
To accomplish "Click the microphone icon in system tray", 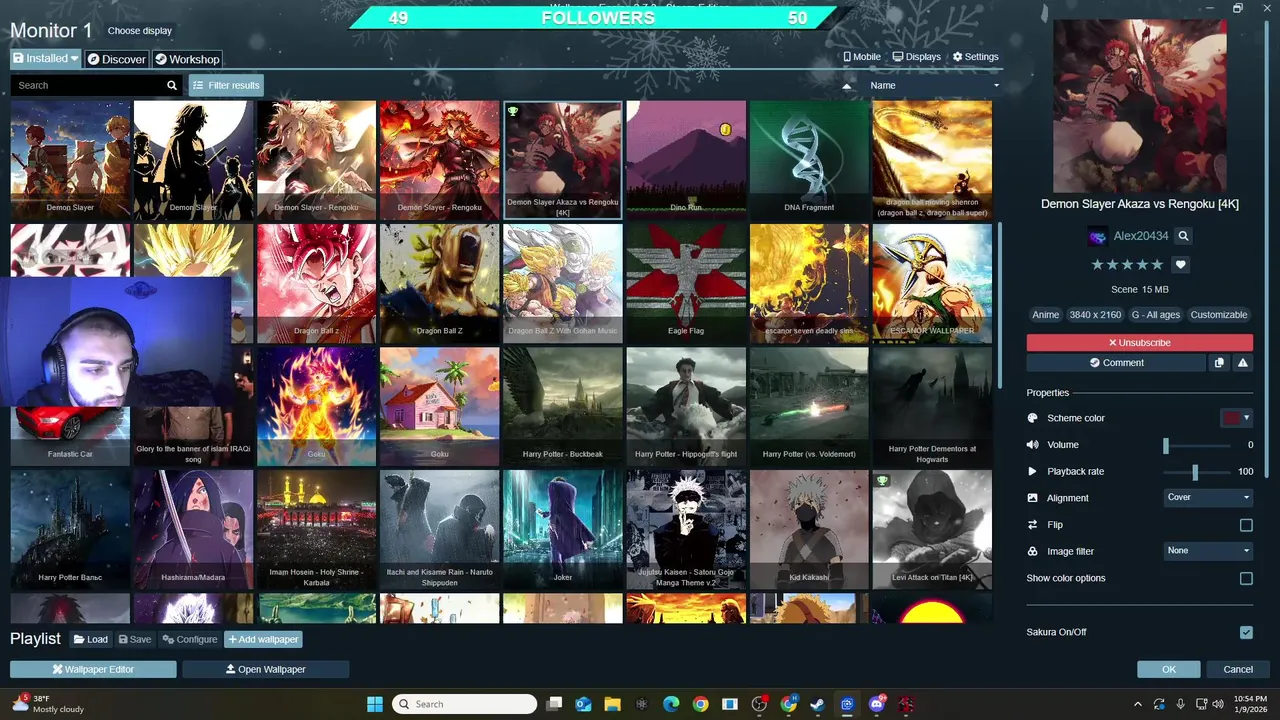I will [1181, 704].
